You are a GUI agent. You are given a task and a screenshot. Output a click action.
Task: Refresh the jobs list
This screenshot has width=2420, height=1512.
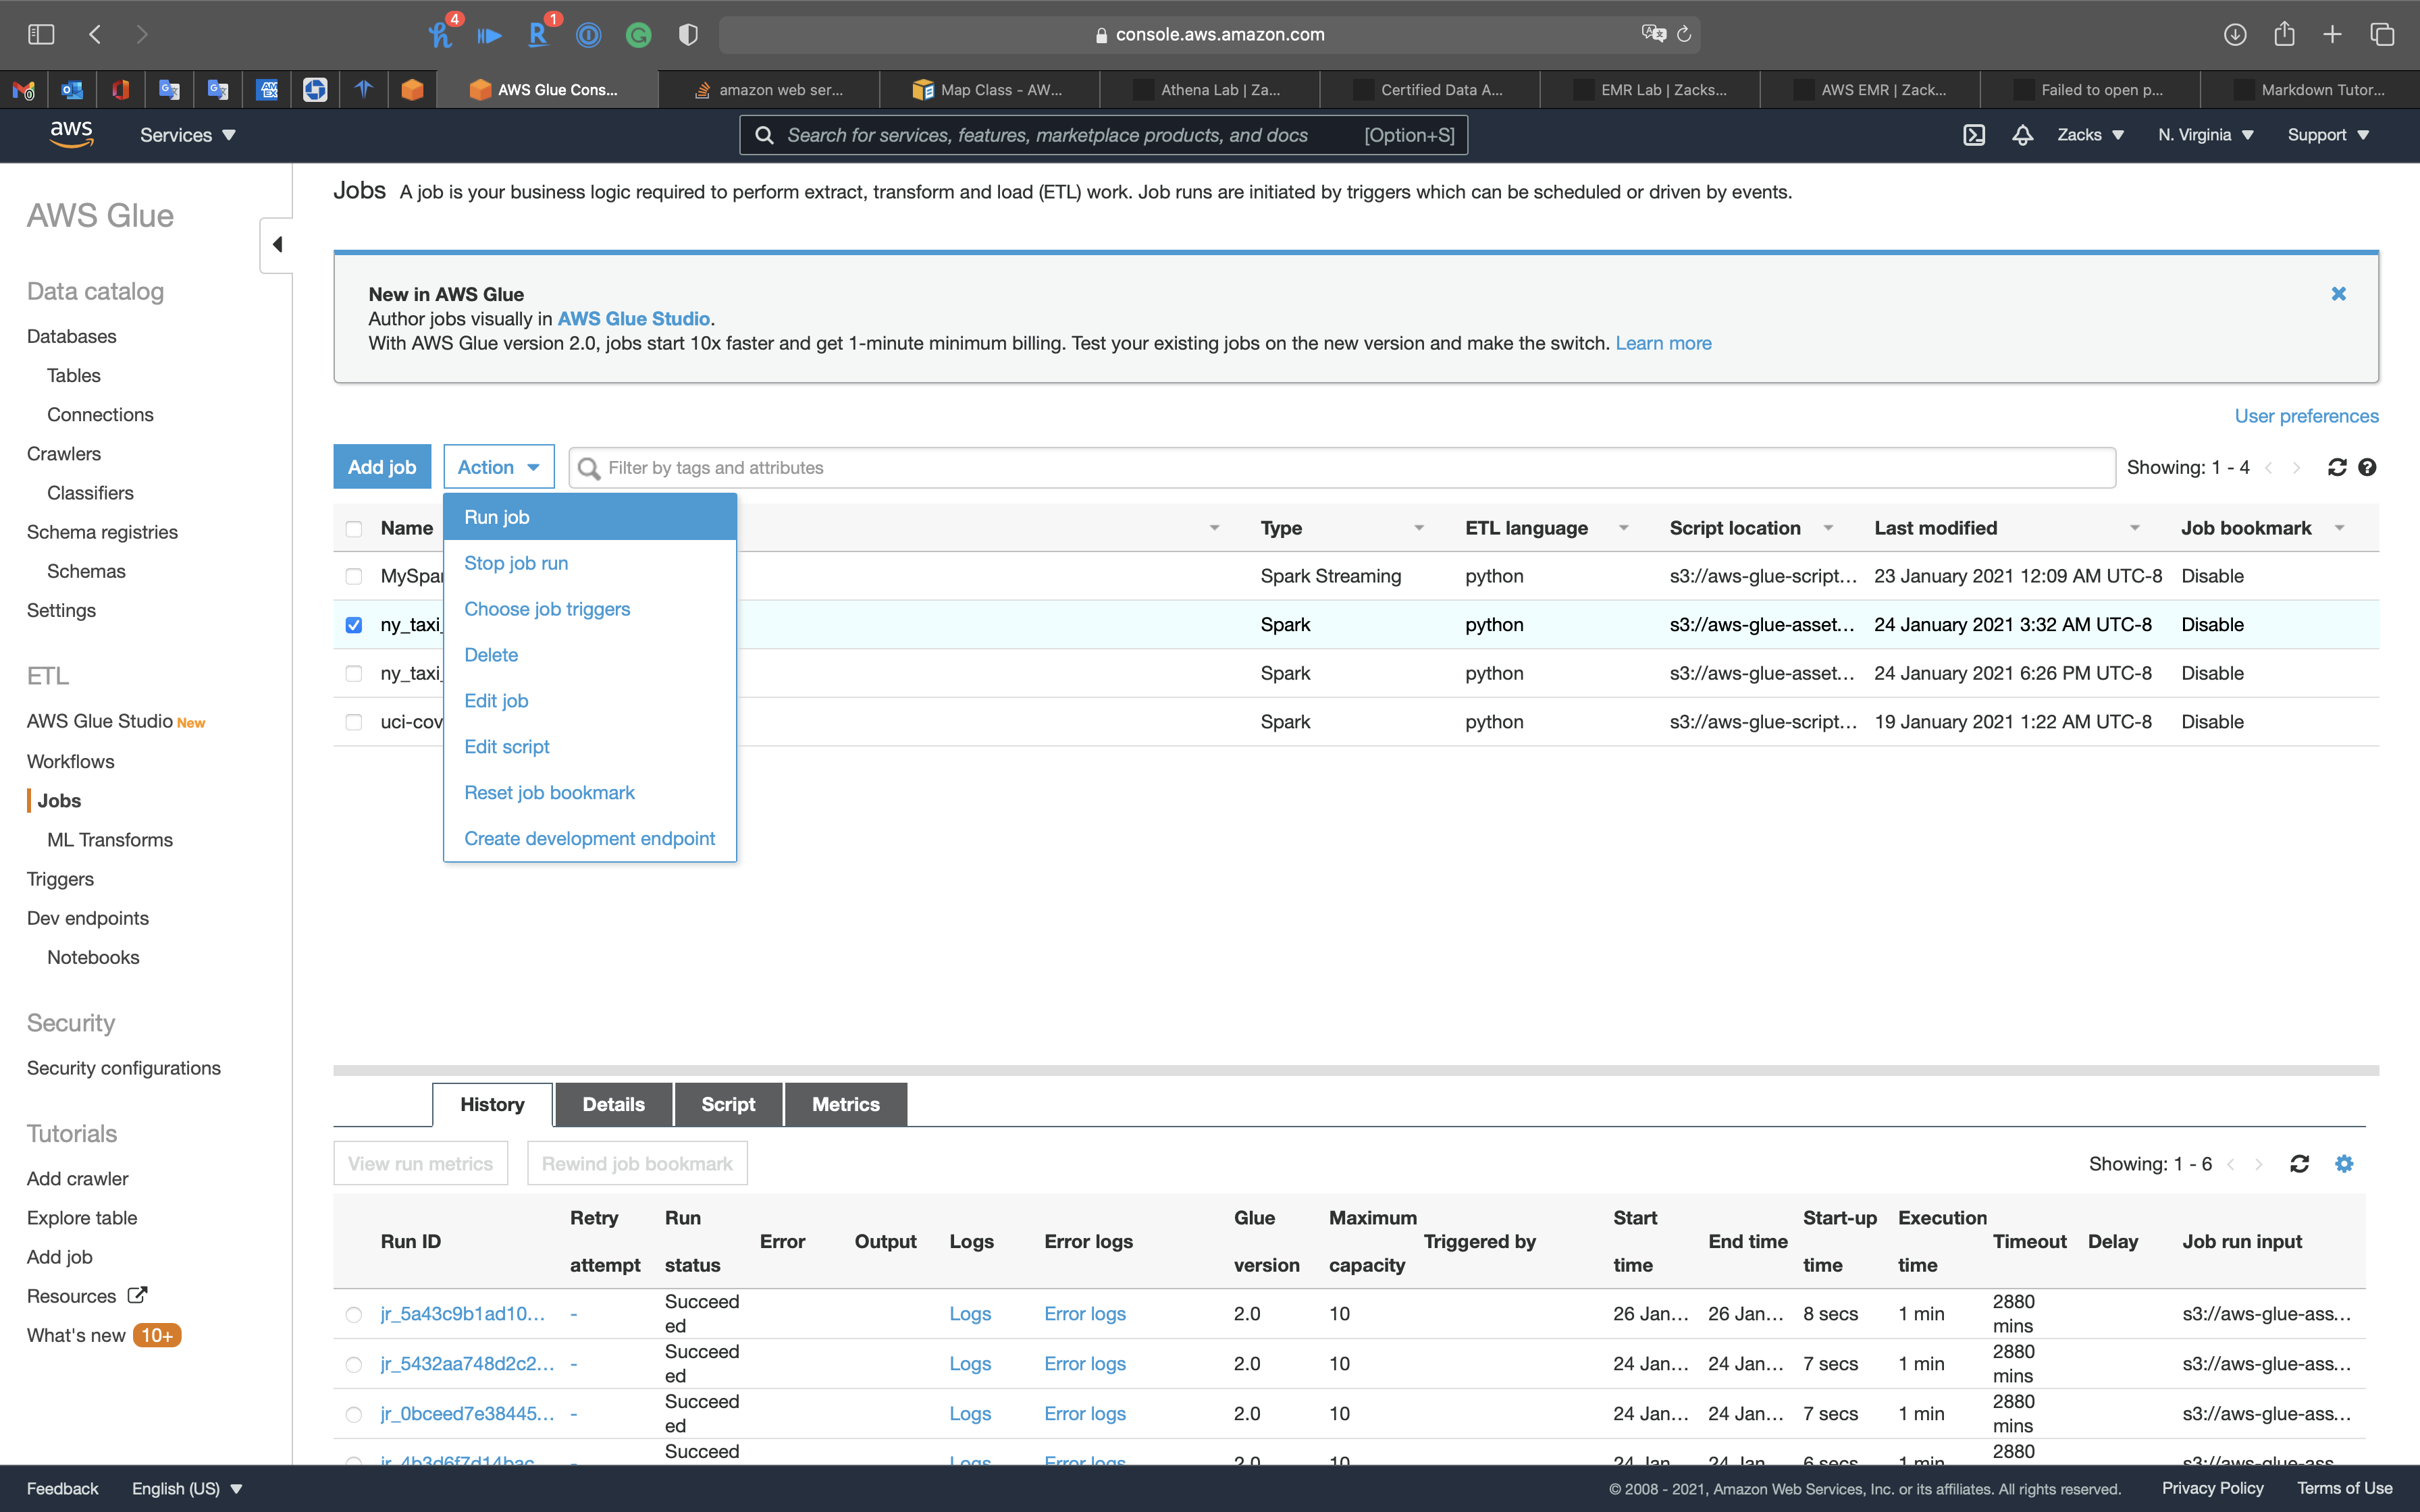[2336, 467]
